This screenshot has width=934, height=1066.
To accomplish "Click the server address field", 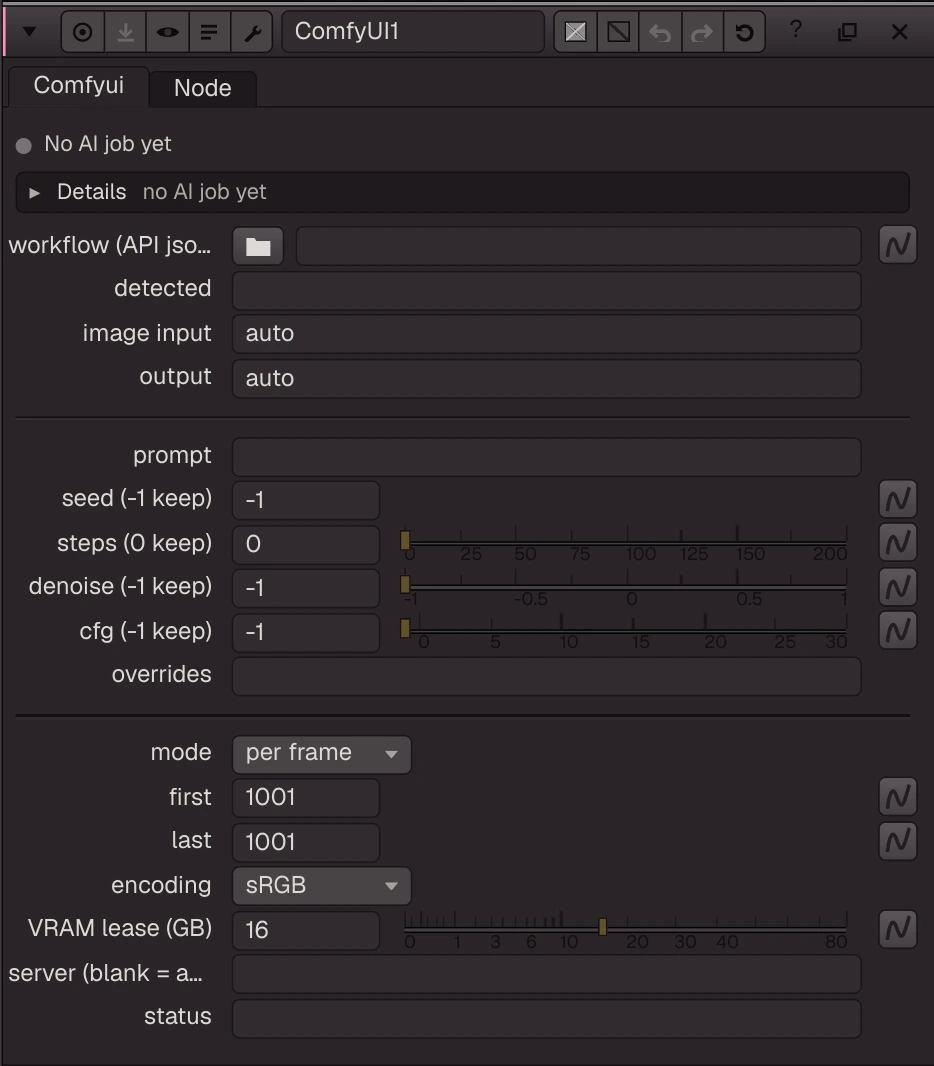I will click(x=547, y=974).
